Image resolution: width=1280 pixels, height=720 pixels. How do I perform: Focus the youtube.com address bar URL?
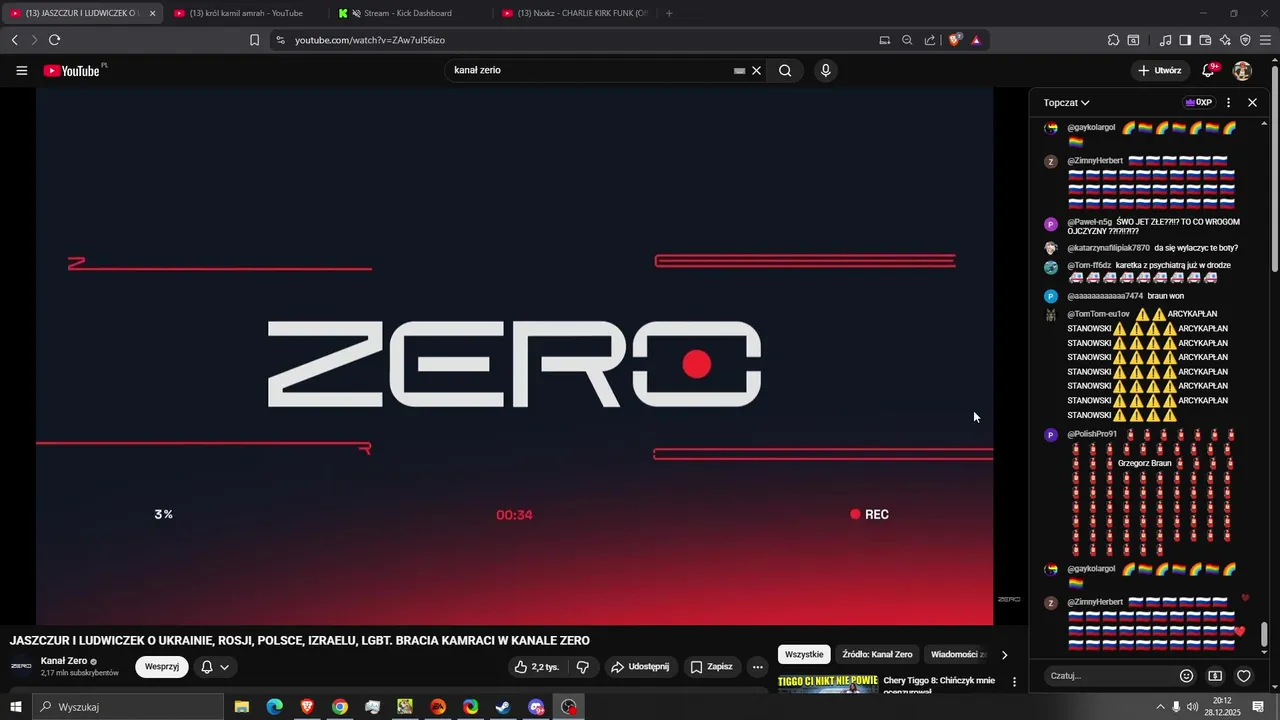coord(370,40)
